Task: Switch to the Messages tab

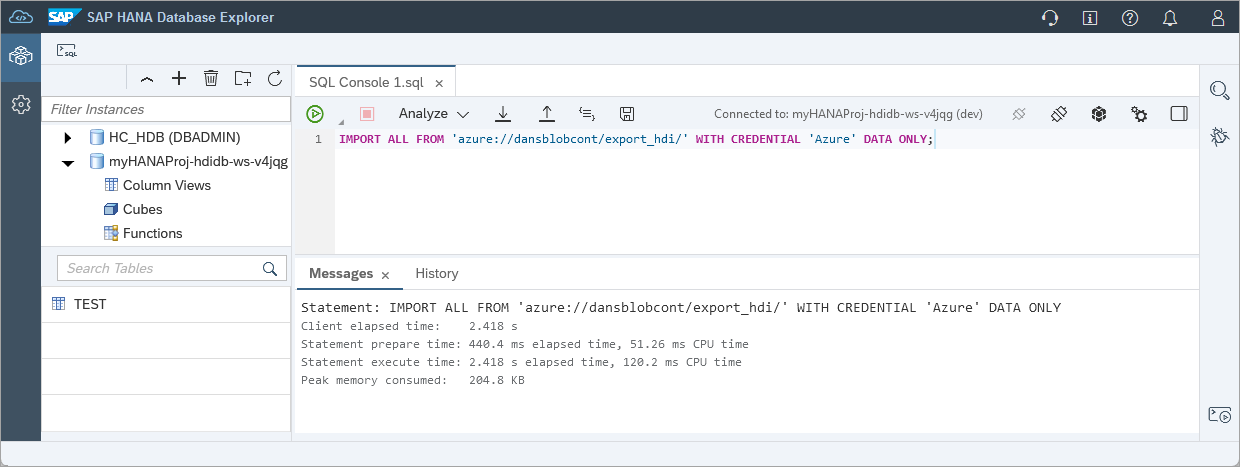Action: [x=341, y=273]
